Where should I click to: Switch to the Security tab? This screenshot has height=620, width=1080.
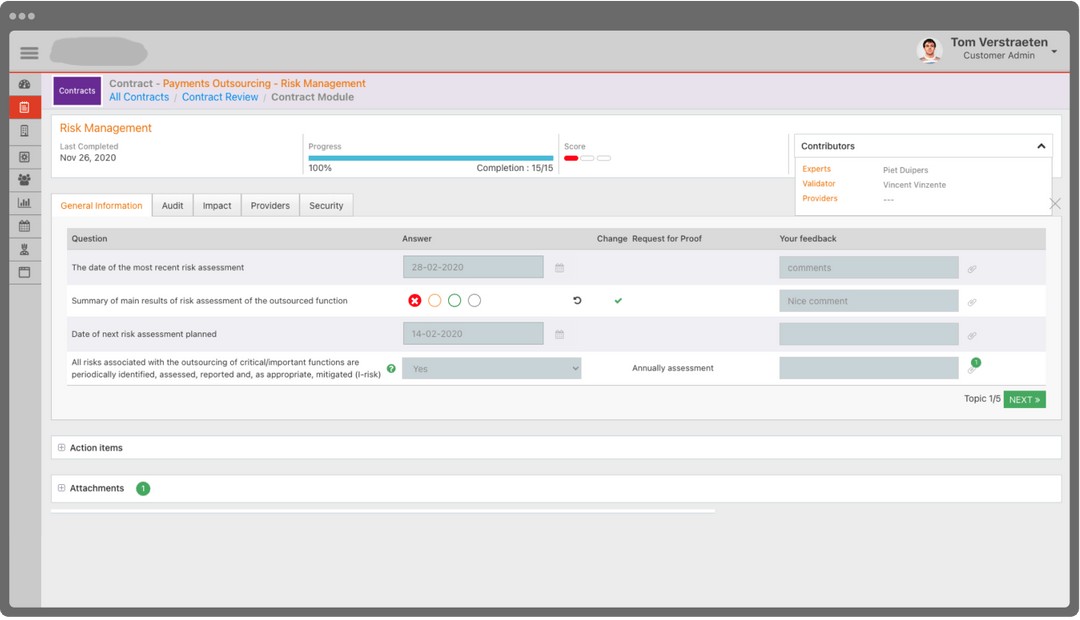[326, 206]
